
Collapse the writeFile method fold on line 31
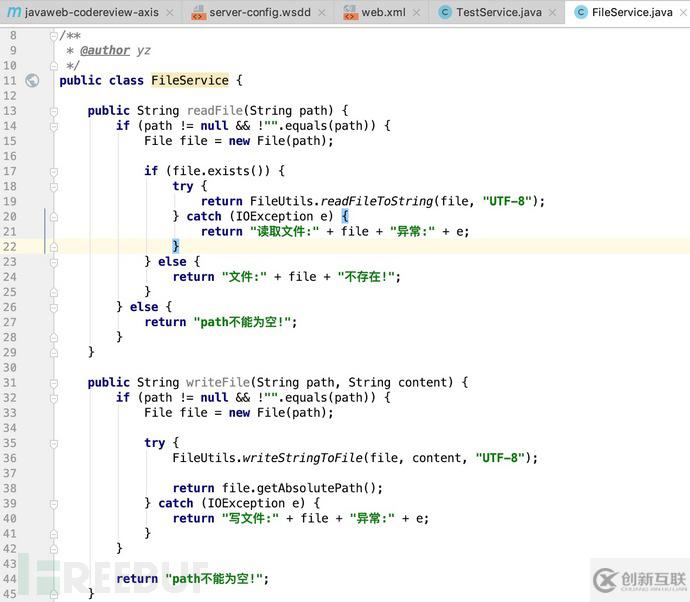[54, 383]
